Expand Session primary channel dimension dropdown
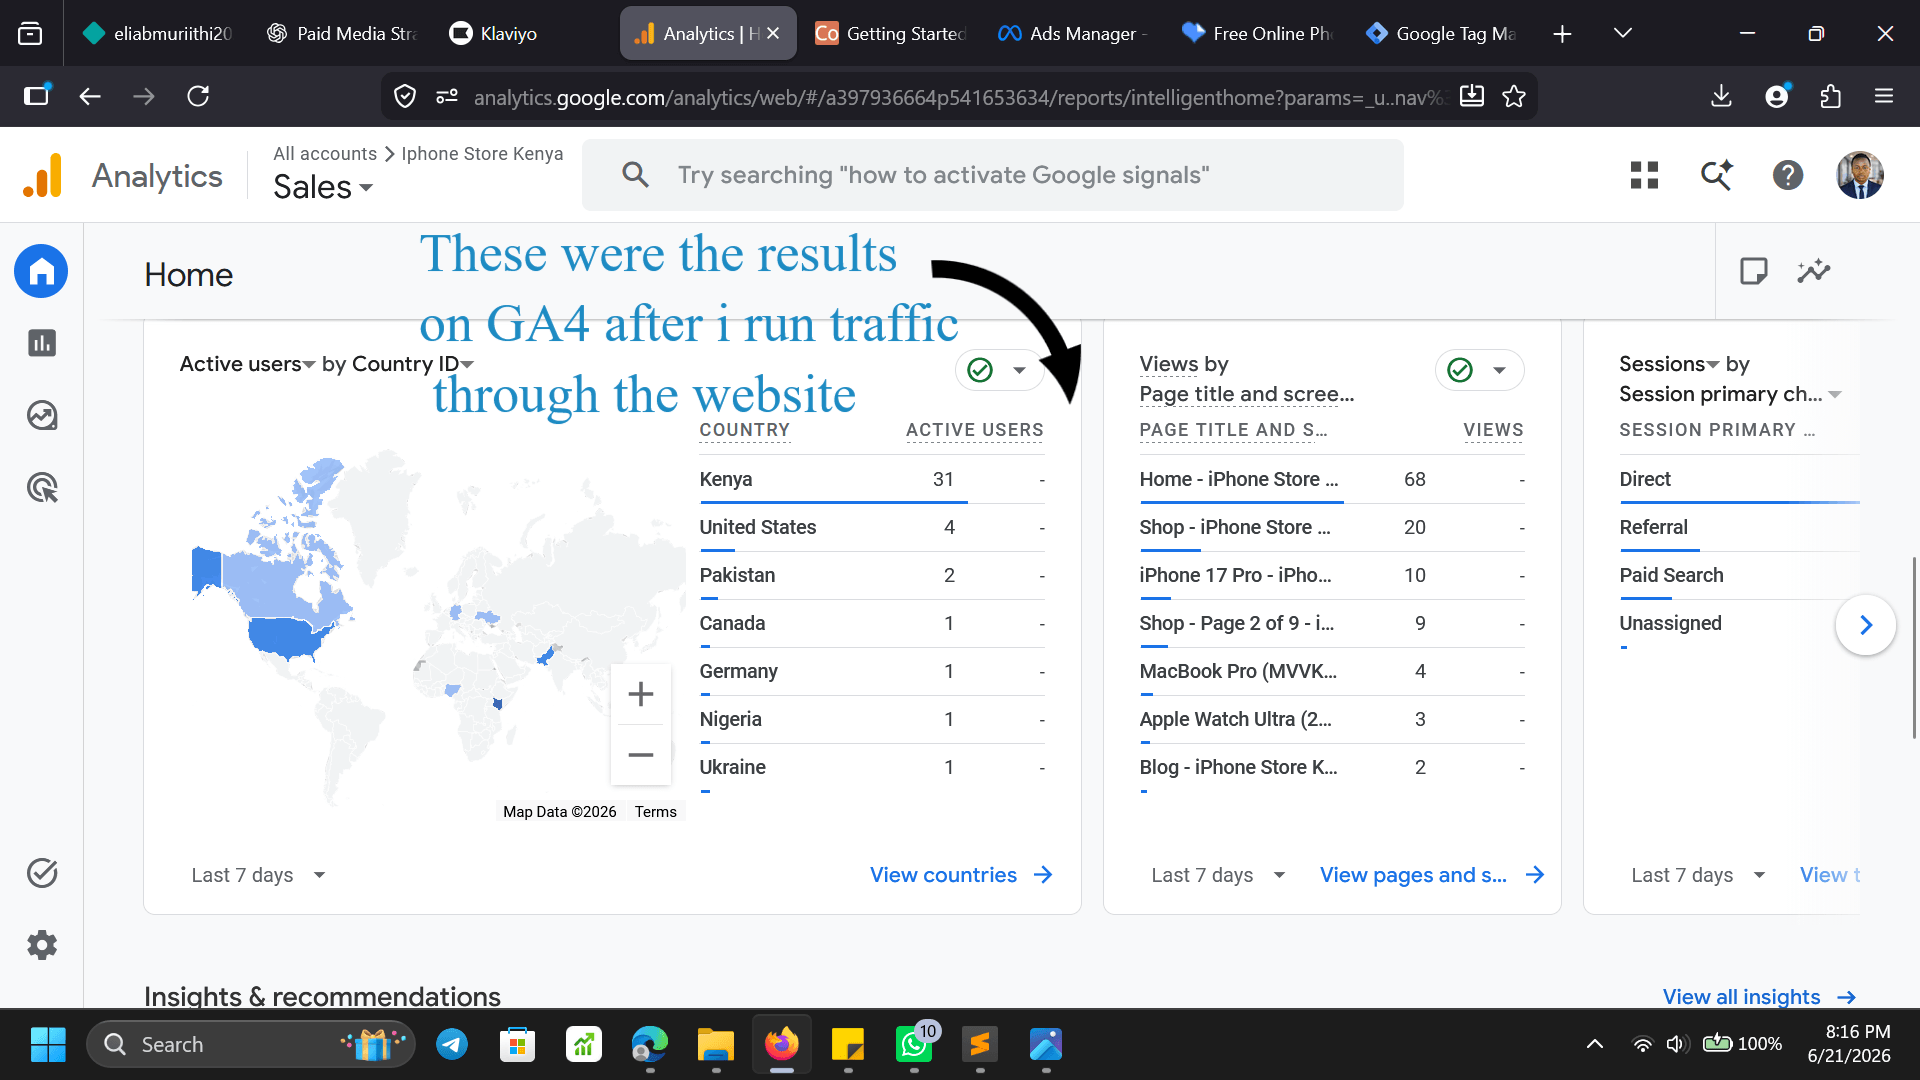The width and height of the screenshot is (1920, 1080). click(1730, 394)
